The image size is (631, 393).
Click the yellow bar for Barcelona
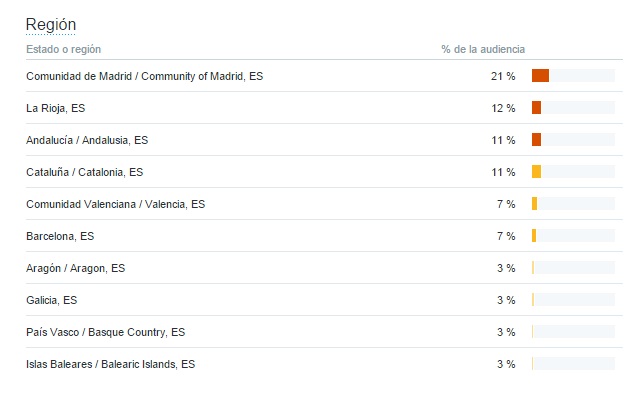point(534,236)
